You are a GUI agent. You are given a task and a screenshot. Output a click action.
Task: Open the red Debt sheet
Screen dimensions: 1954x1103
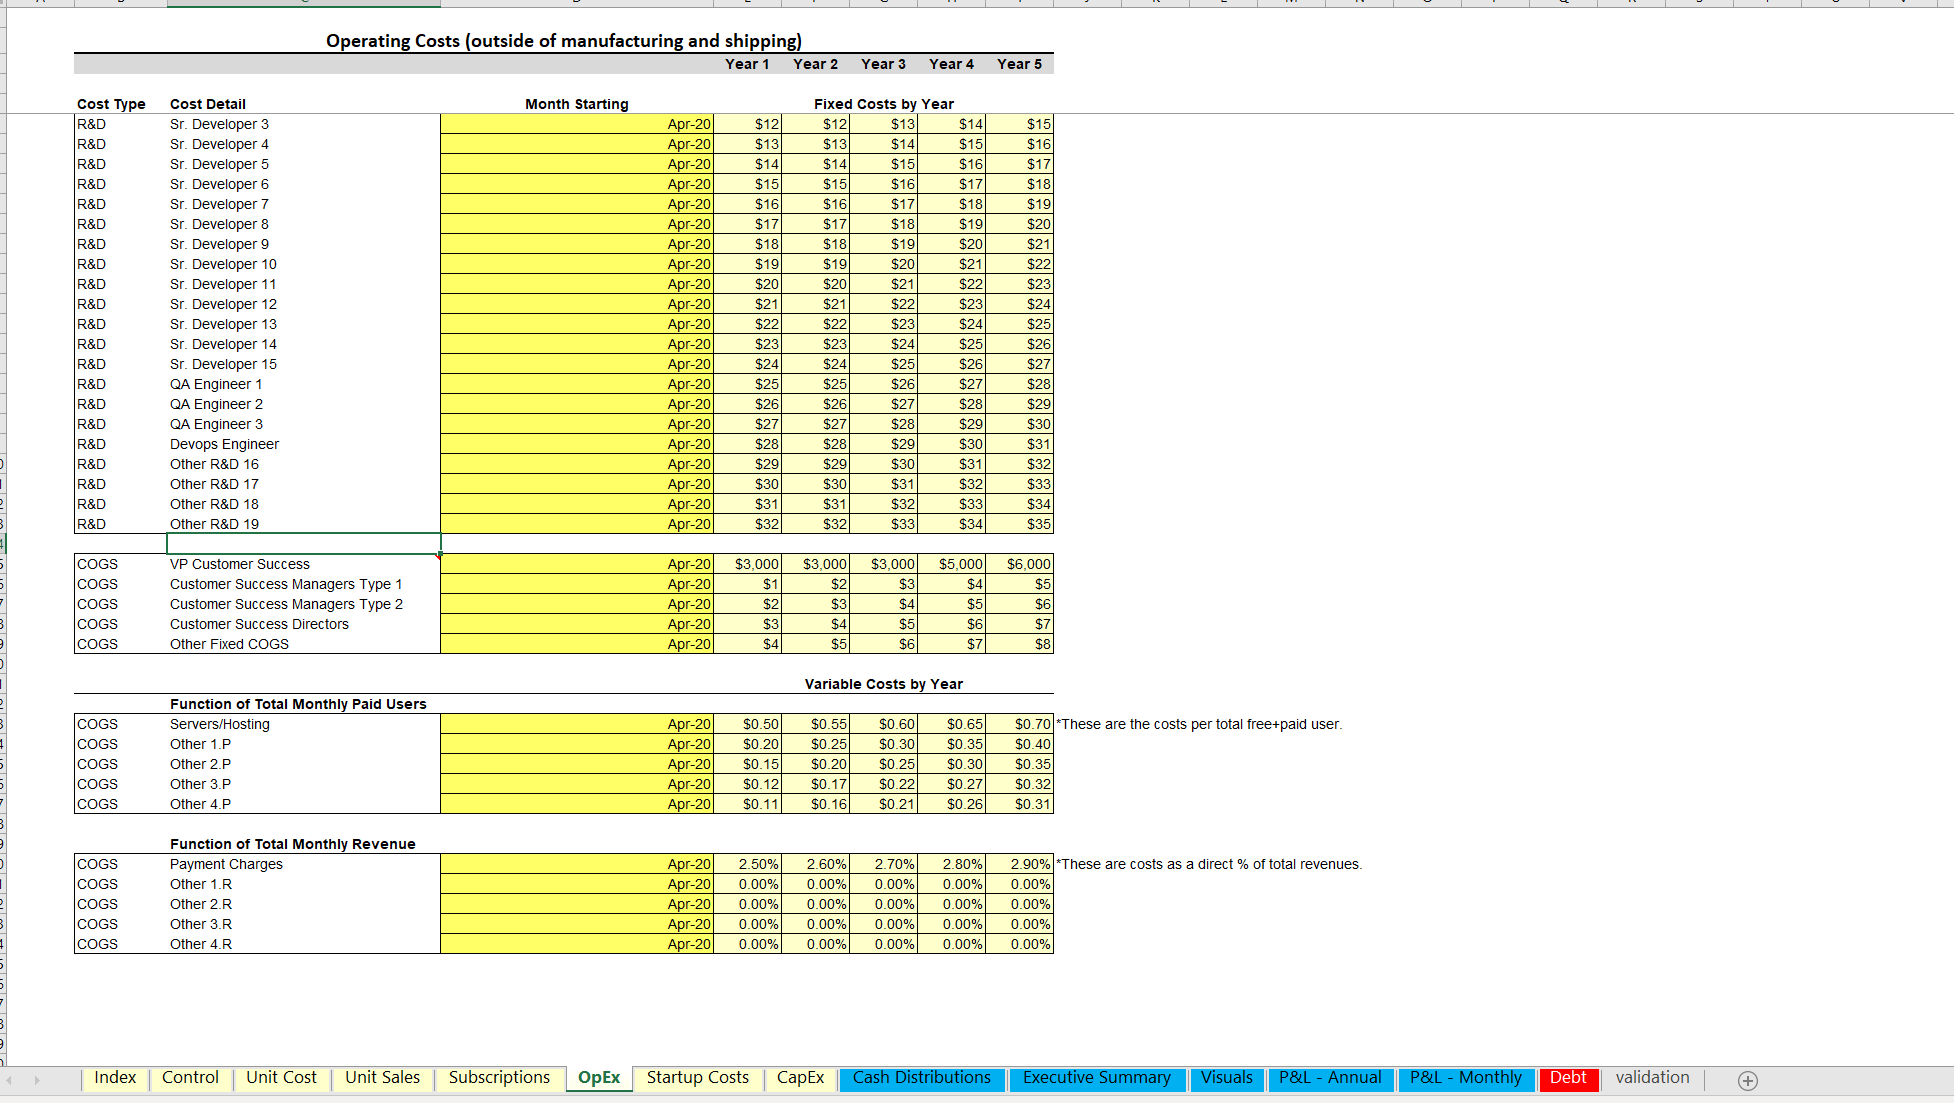[1569, 1078]
